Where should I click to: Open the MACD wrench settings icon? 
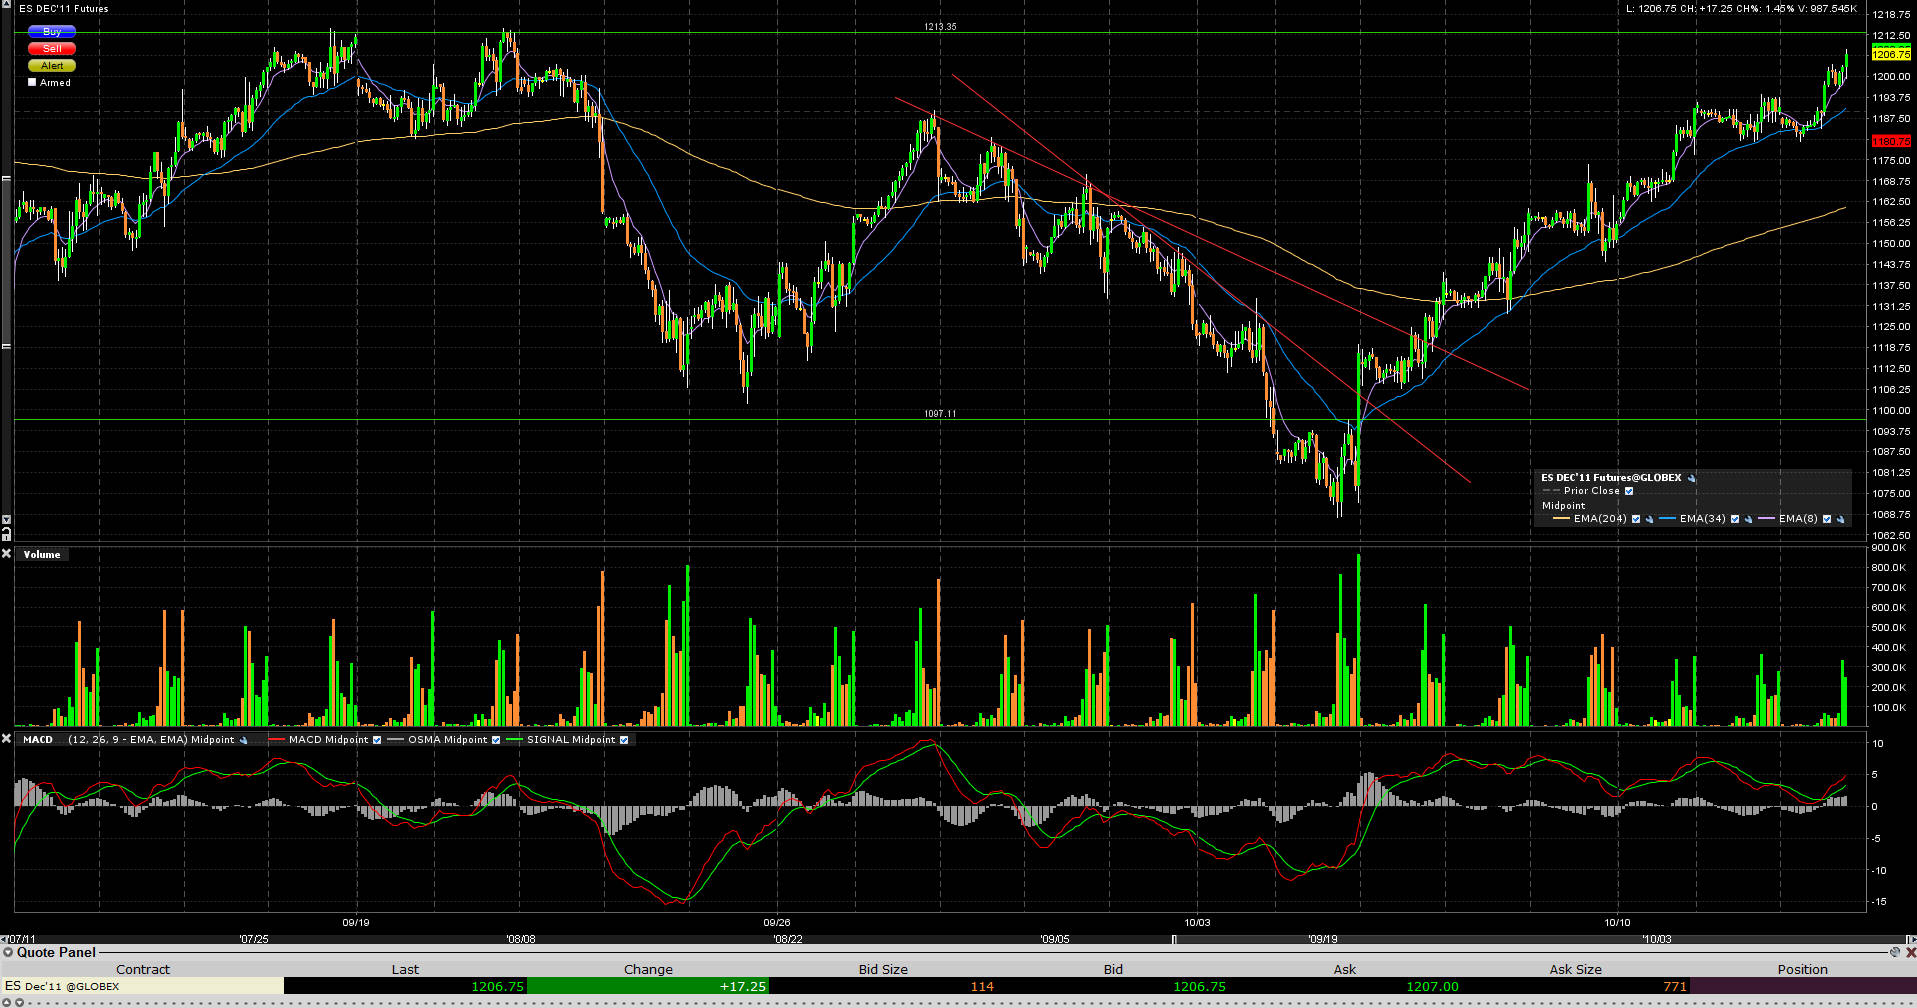243,740
